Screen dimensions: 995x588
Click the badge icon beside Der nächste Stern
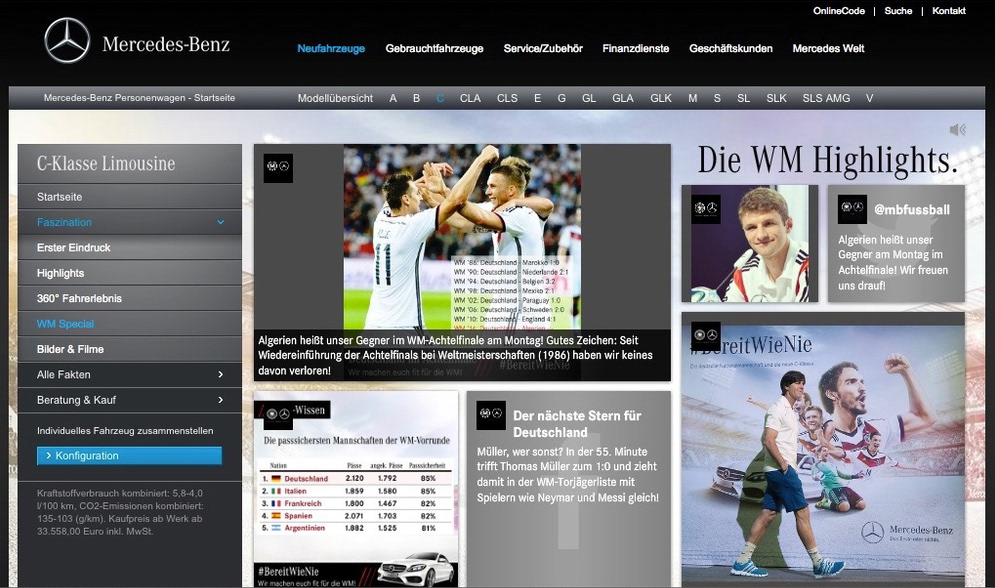pos(491,415)
